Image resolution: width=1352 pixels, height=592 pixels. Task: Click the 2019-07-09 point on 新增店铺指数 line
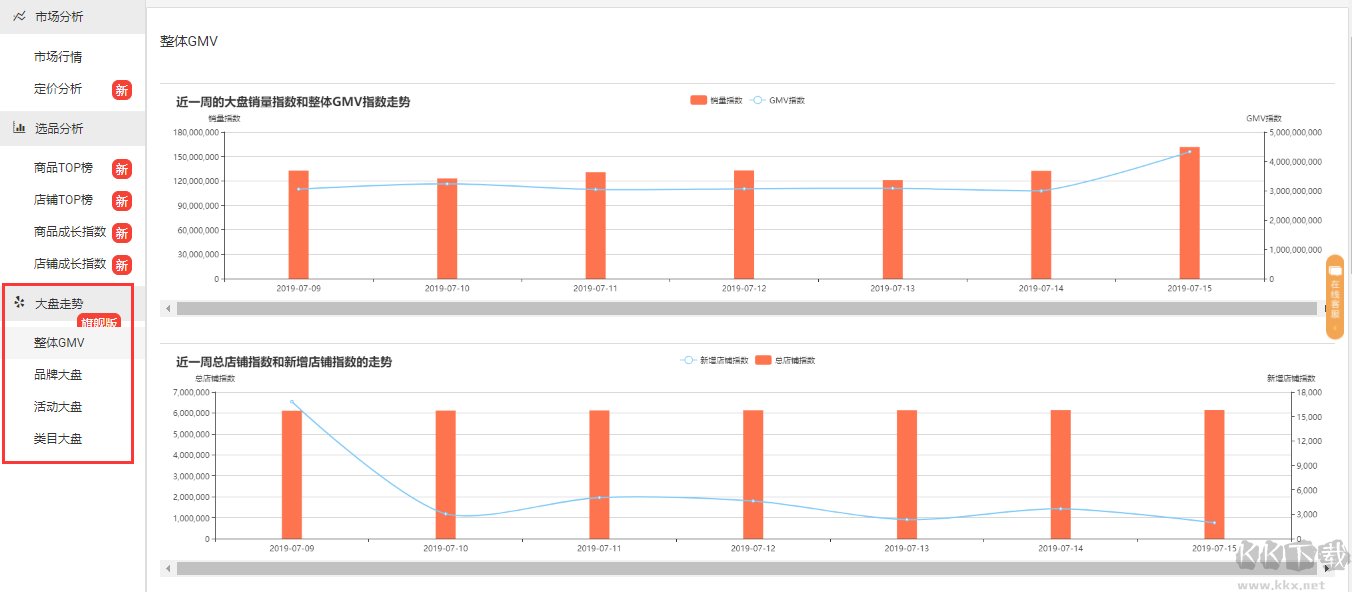(292, 402)
